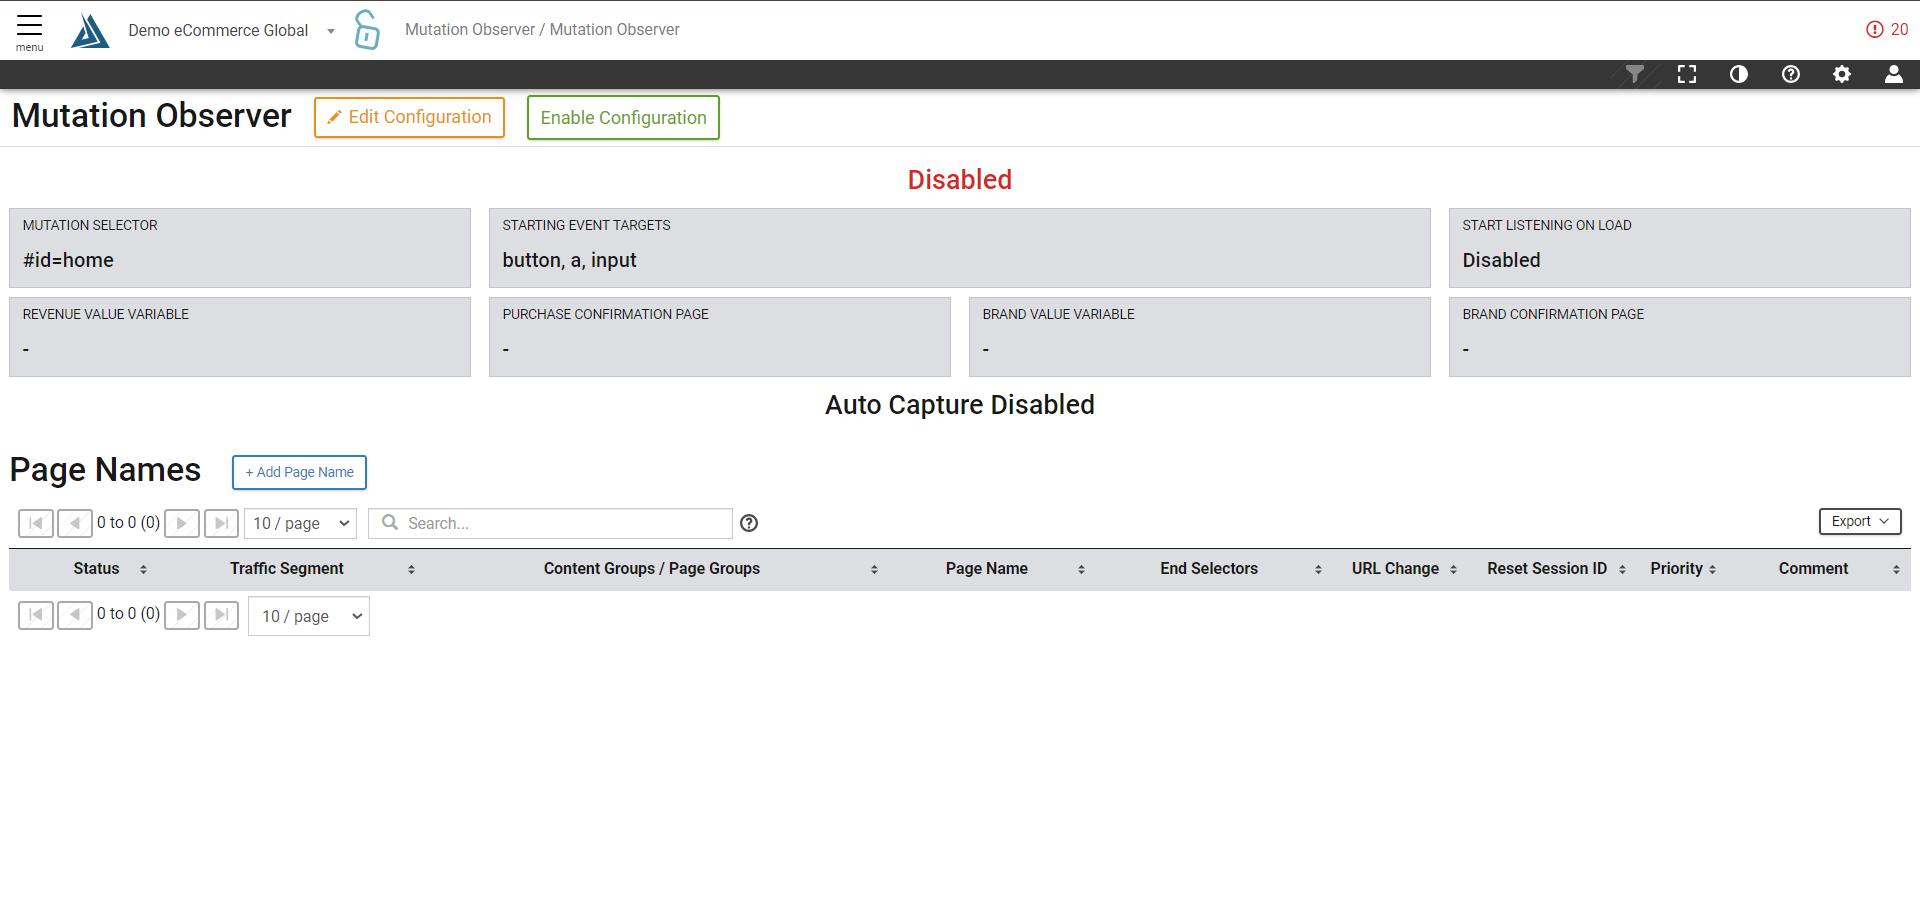Toggle the contrast theme icon
Screen dimensions: 1920x912
click(1738, 74)
